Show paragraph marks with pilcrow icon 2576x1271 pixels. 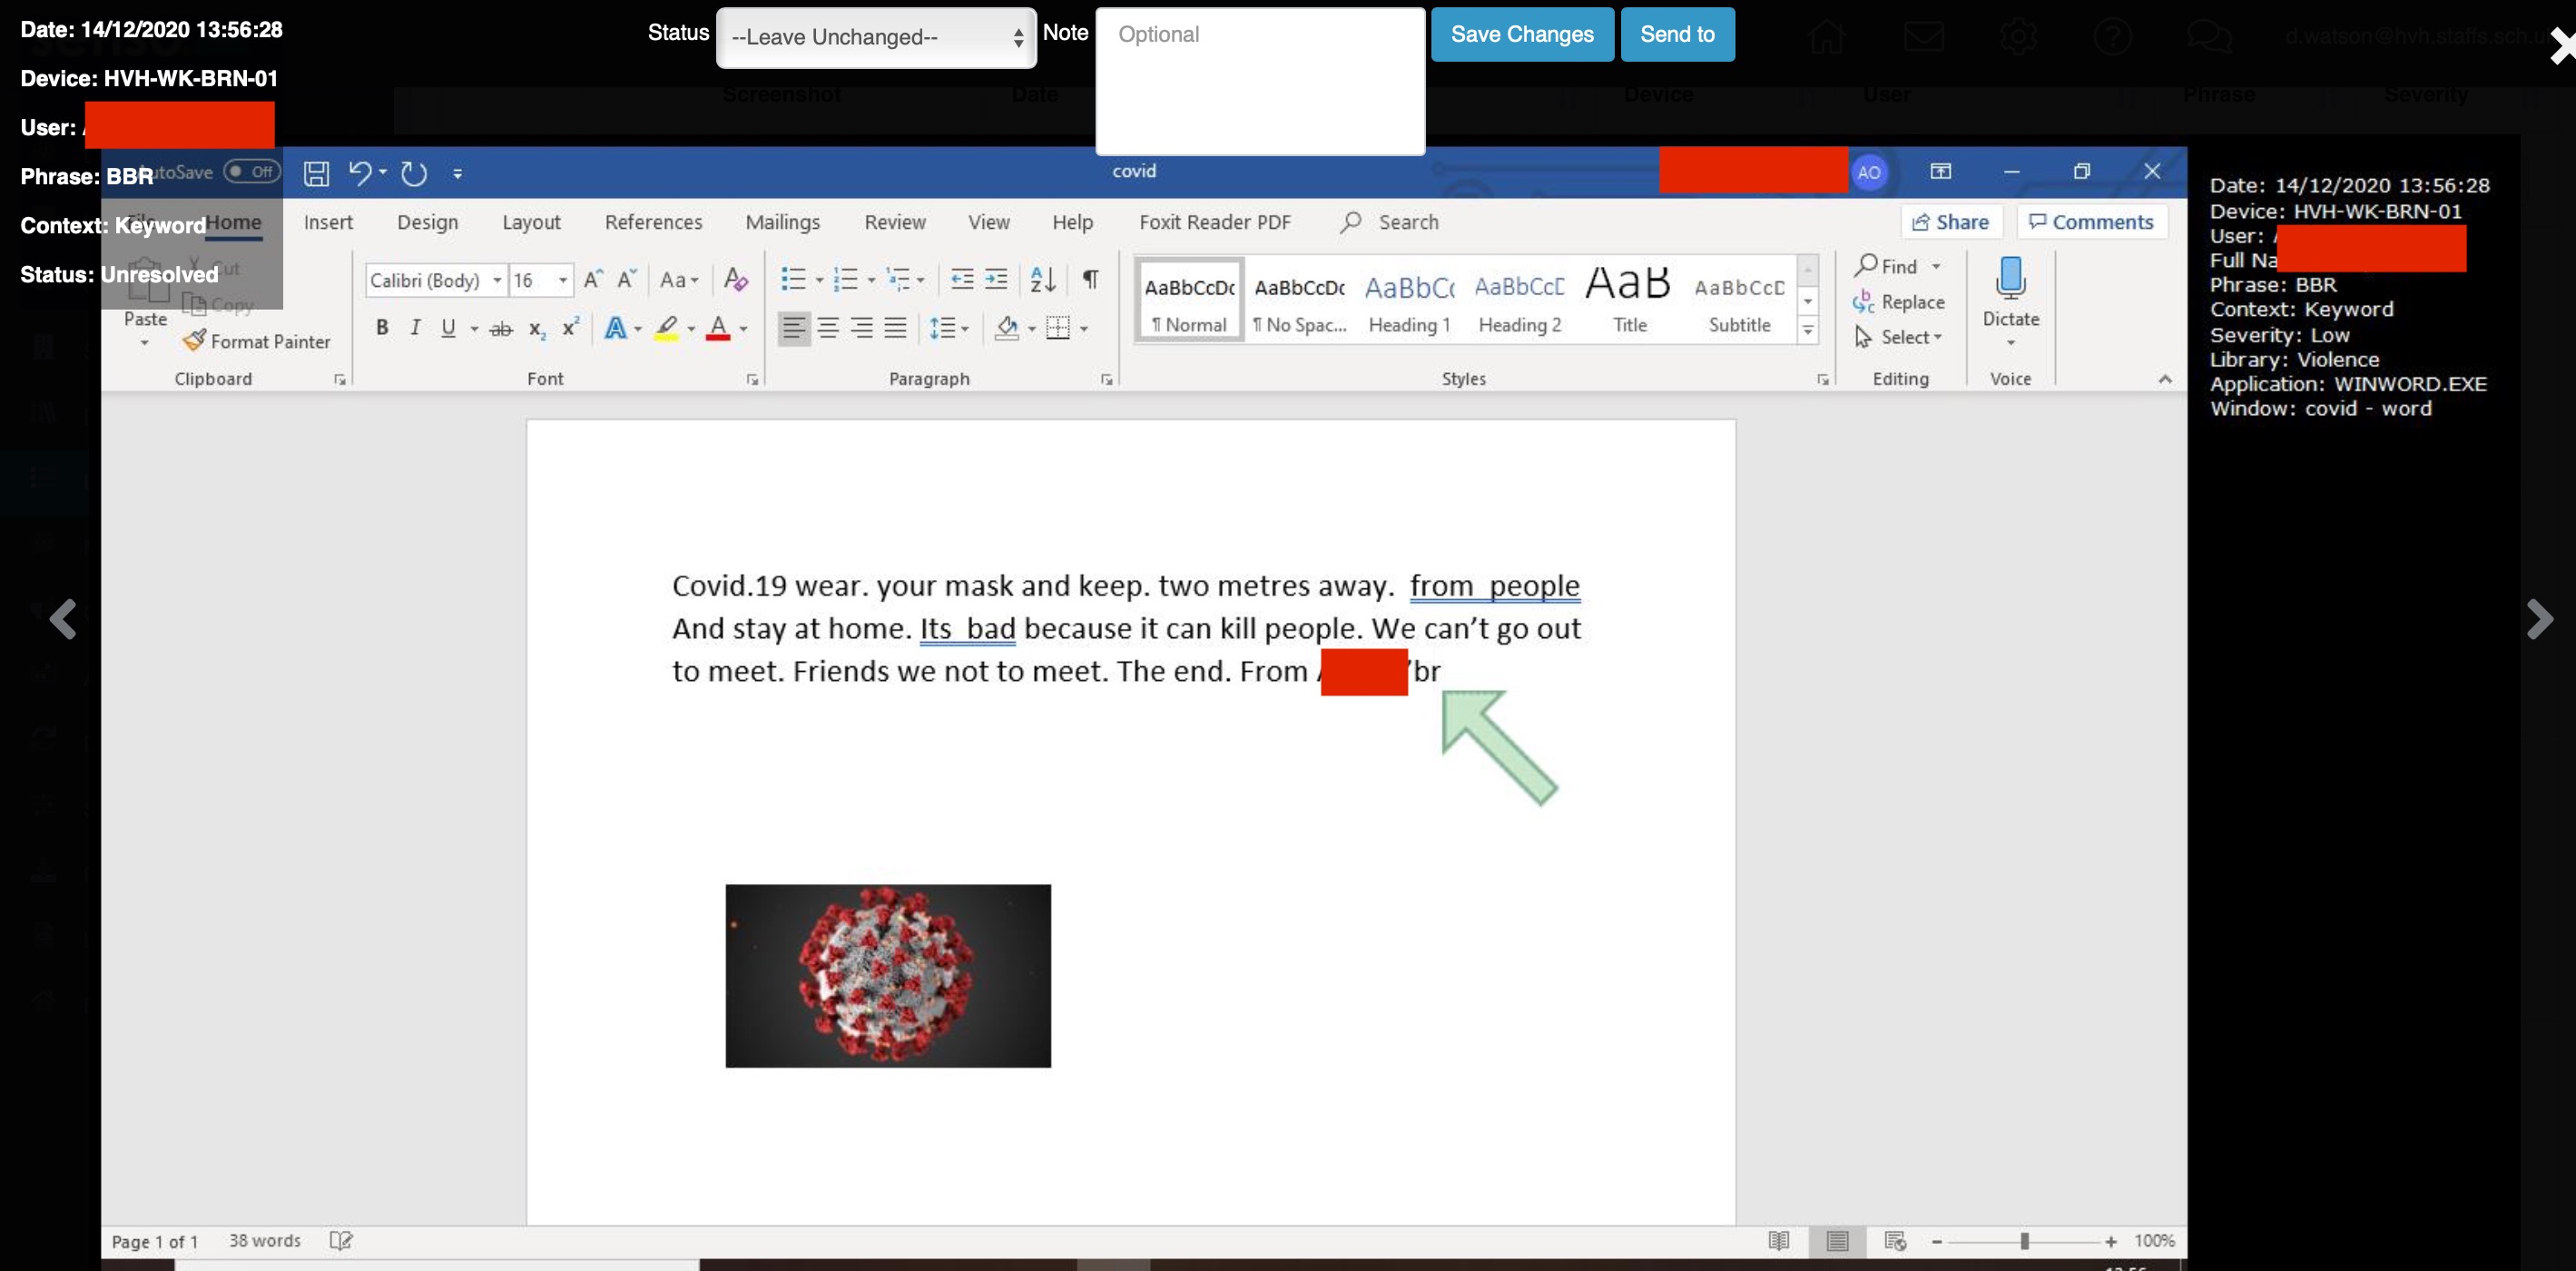1091,279
